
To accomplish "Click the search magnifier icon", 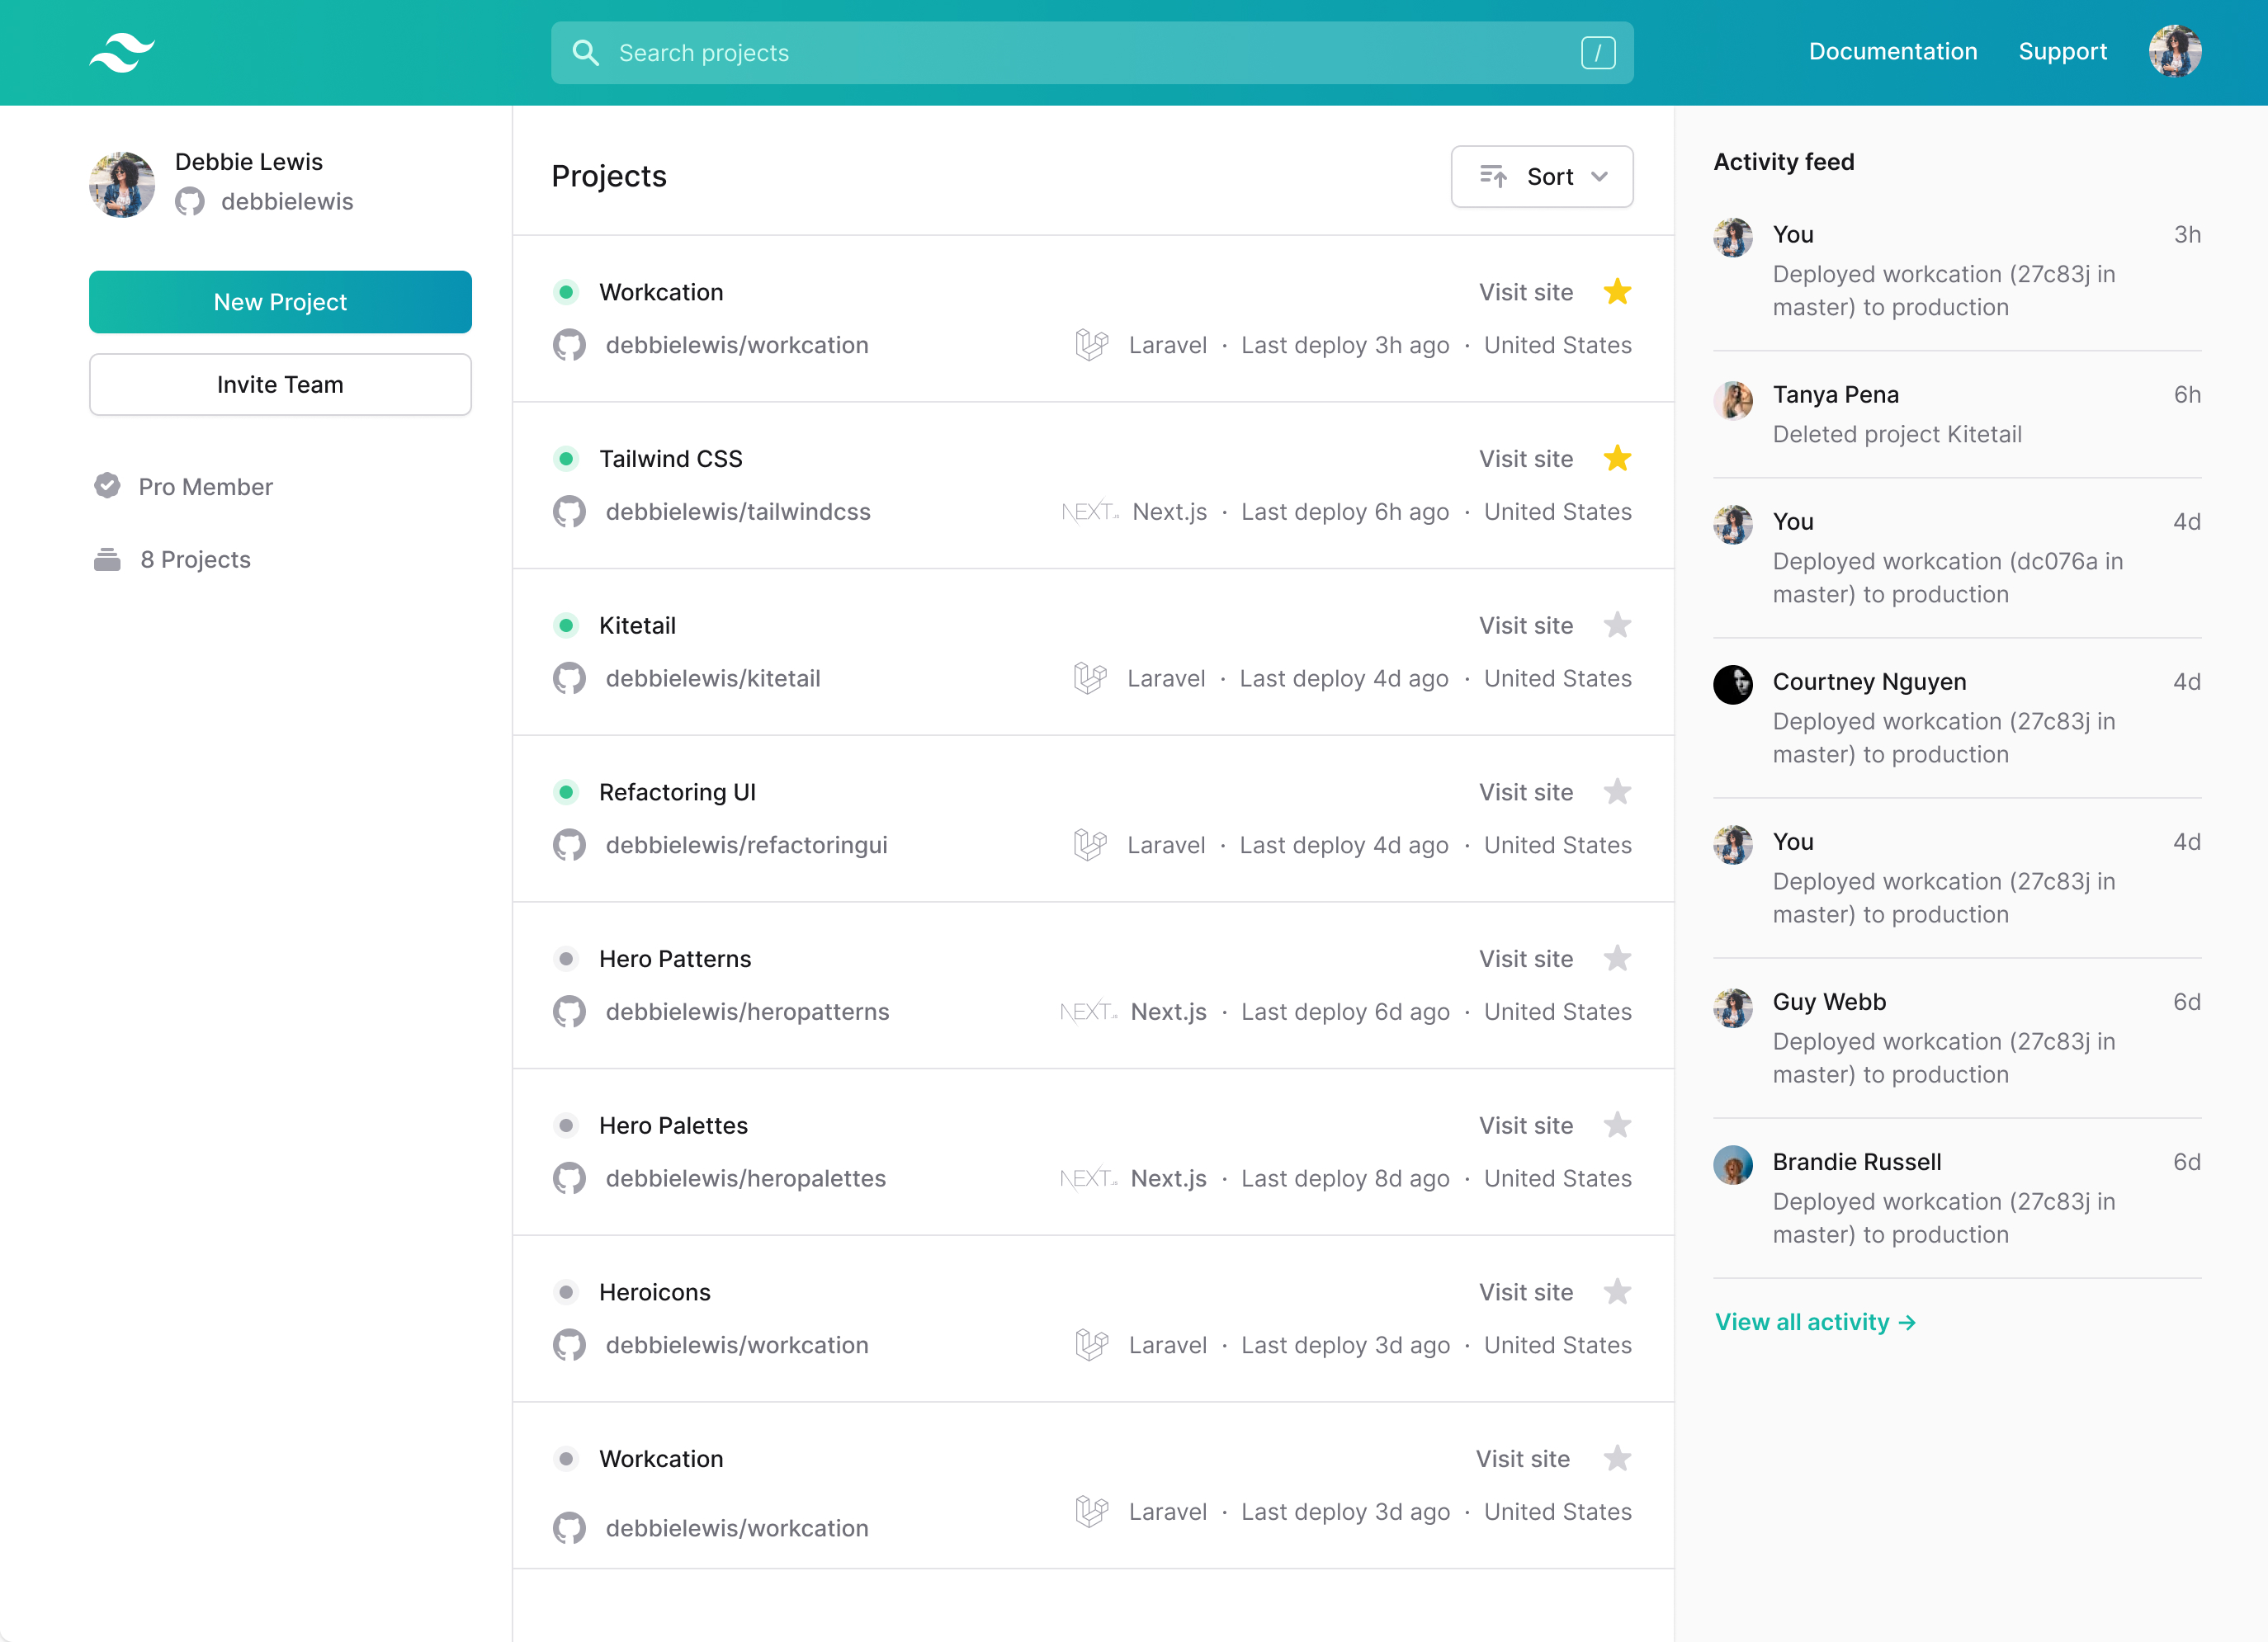I will pos(585,53).
